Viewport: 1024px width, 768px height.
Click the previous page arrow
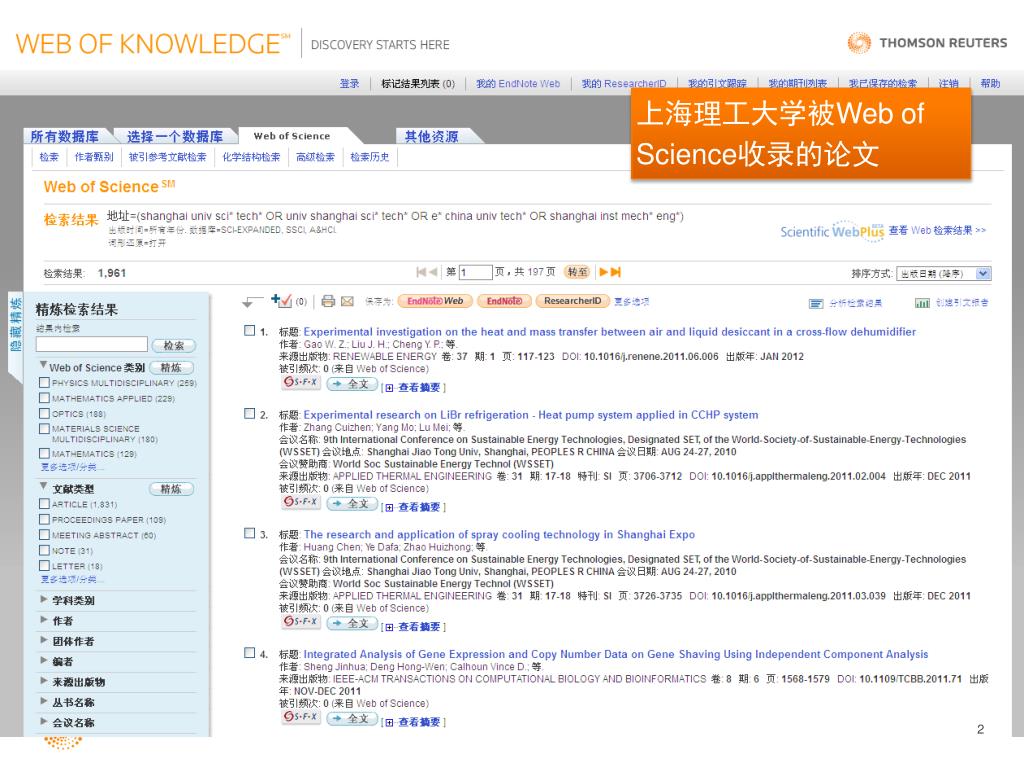point(433,272)
